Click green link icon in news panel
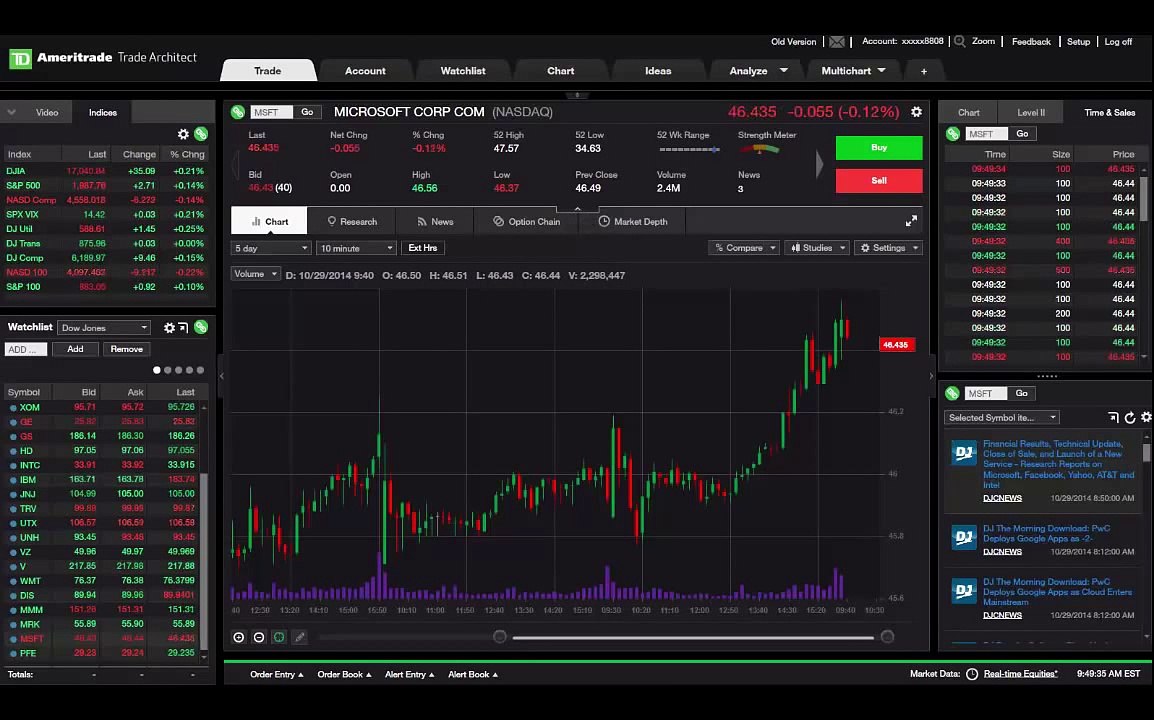This screenshot has height=720, width=1154. click(952, 393)
